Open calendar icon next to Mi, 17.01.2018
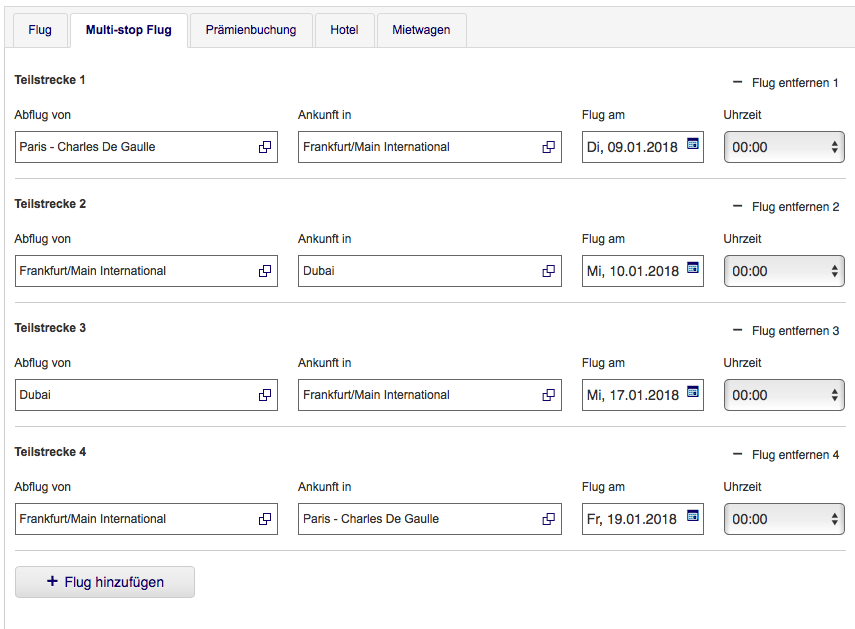Viewport: 855px width, 629px height. coord(693,393)
